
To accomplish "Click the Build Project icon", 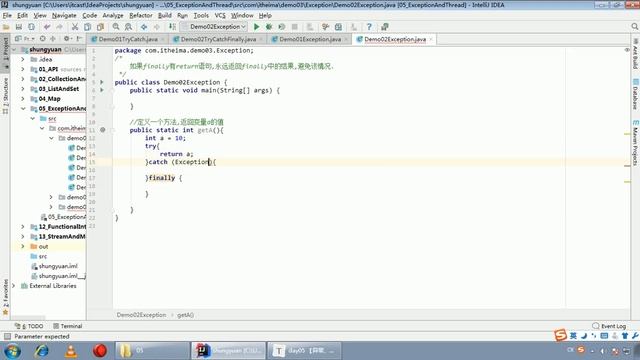I will (172, 27).
